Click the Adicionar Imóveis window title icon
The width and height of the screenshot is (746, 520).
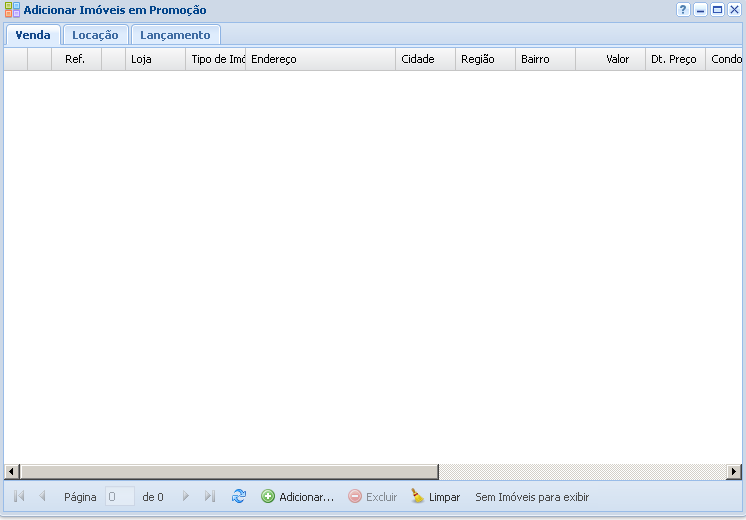[x=12, y=10]
